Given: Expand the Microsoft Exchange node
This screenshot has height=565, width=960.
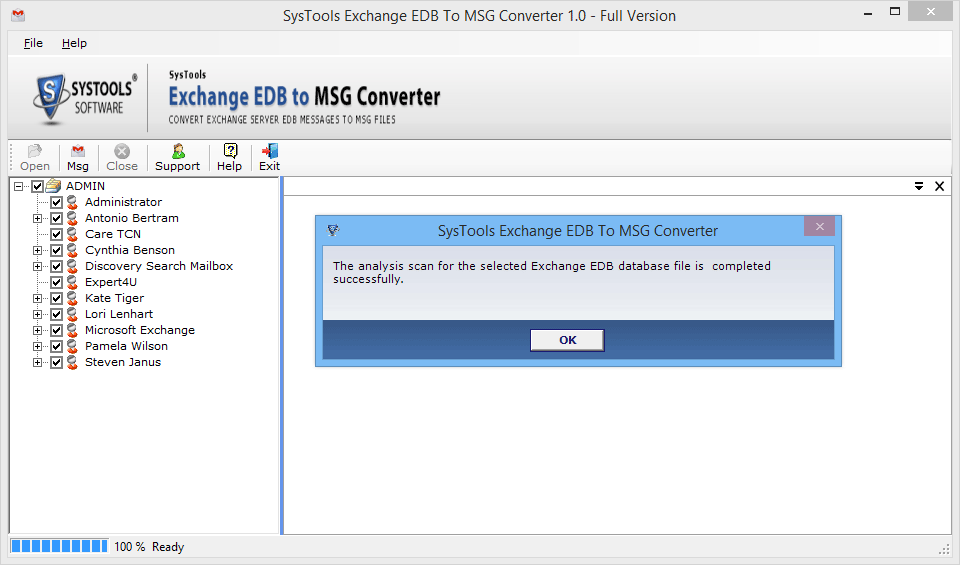Looking at the screenshot, I should 37,331.
